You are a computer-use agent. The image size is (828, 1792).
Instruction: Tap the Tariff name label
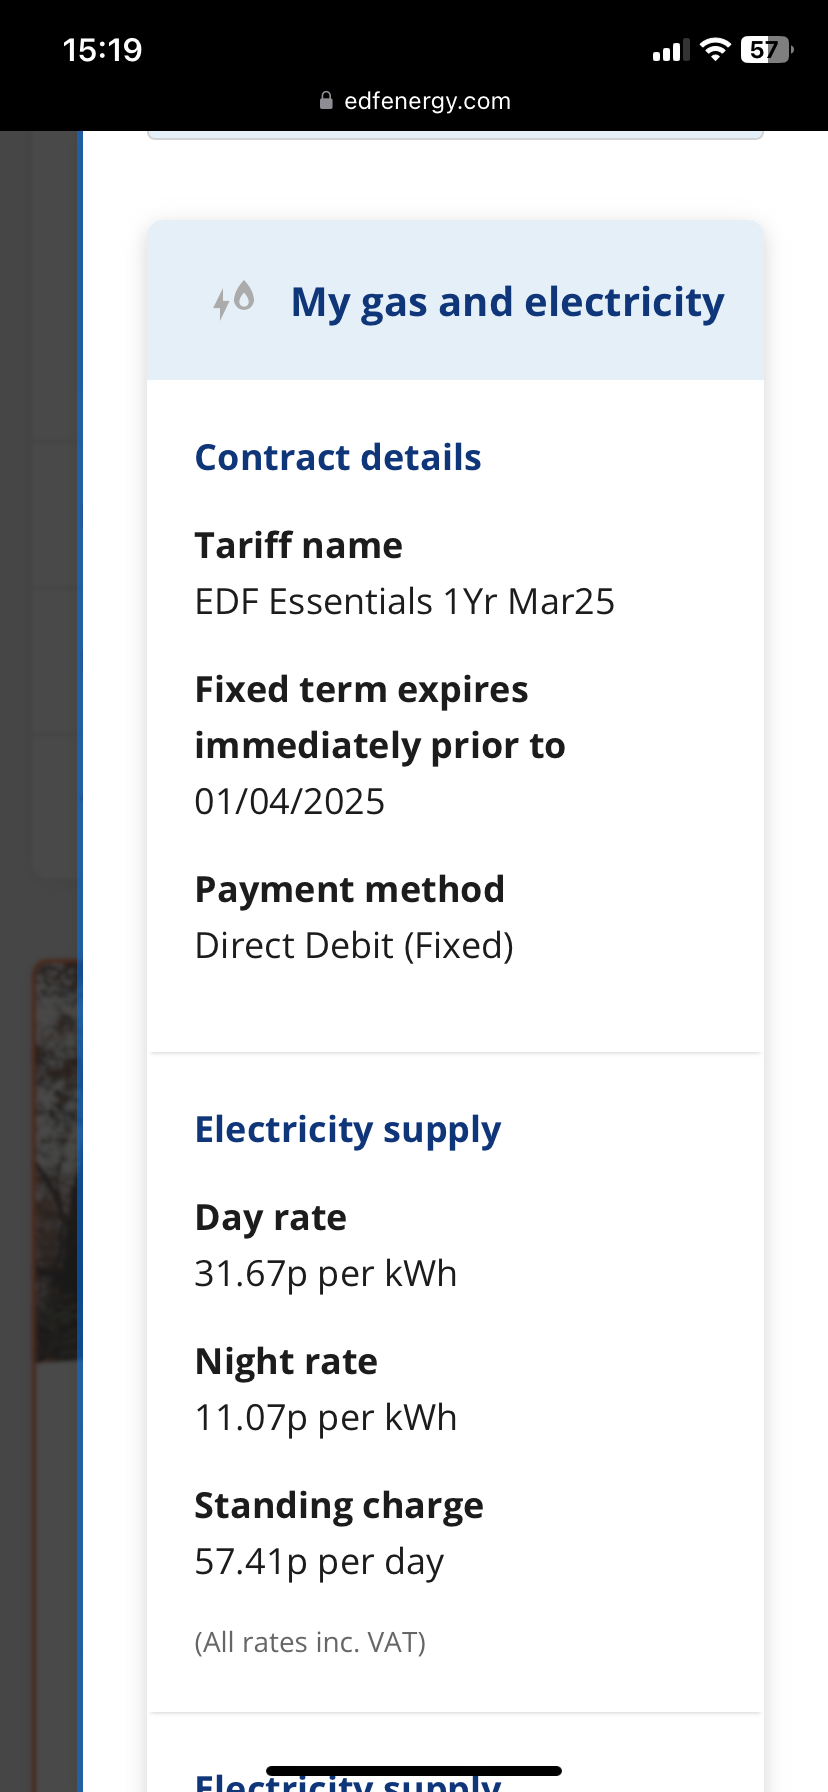pos(299,546)
